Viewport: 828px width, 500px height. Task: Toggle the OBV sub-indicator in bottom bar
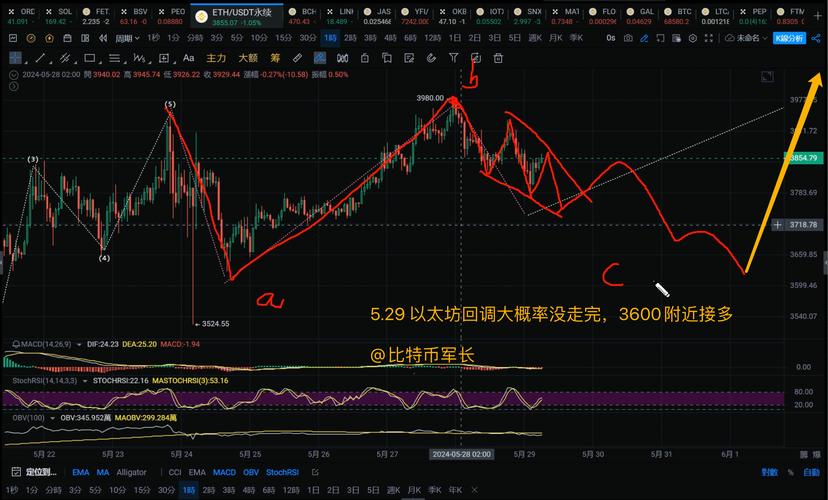tap(251, 473)
